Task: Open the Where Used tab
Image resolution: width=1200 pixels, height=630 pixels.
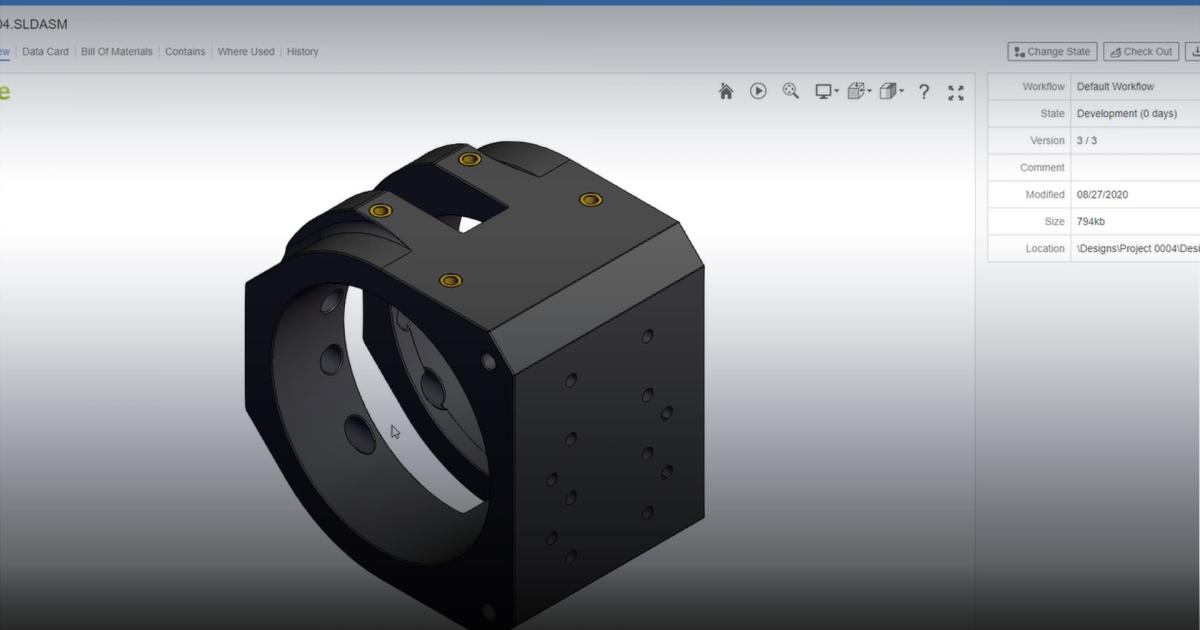Action: coord(245,51)
